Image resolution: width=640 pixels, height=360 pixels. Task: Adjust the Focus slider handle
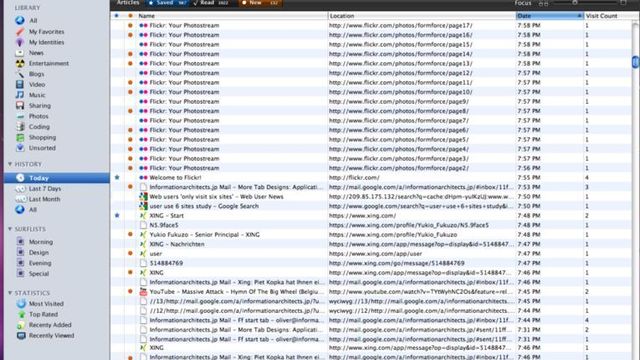coord(575,2)
